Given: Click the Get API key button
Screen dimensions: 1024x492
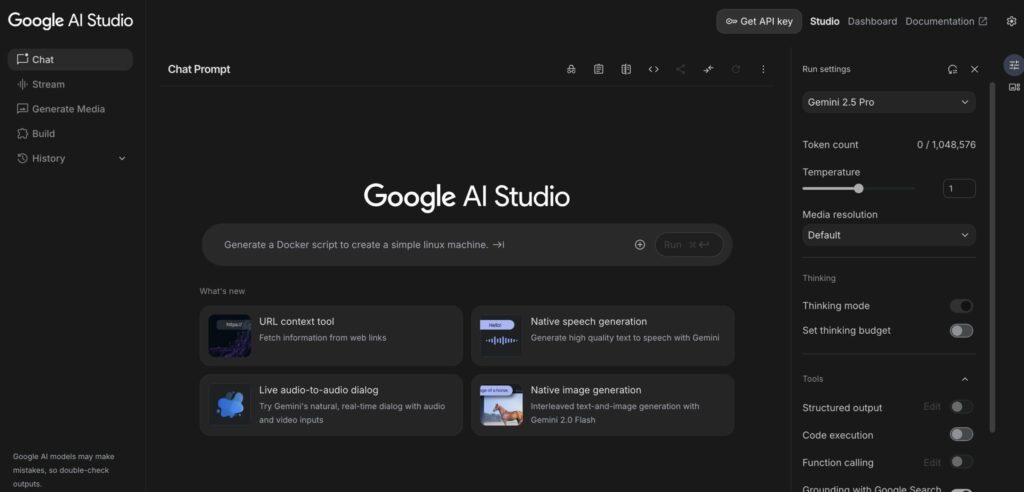Looking at the screenshot, I should 759,22.
